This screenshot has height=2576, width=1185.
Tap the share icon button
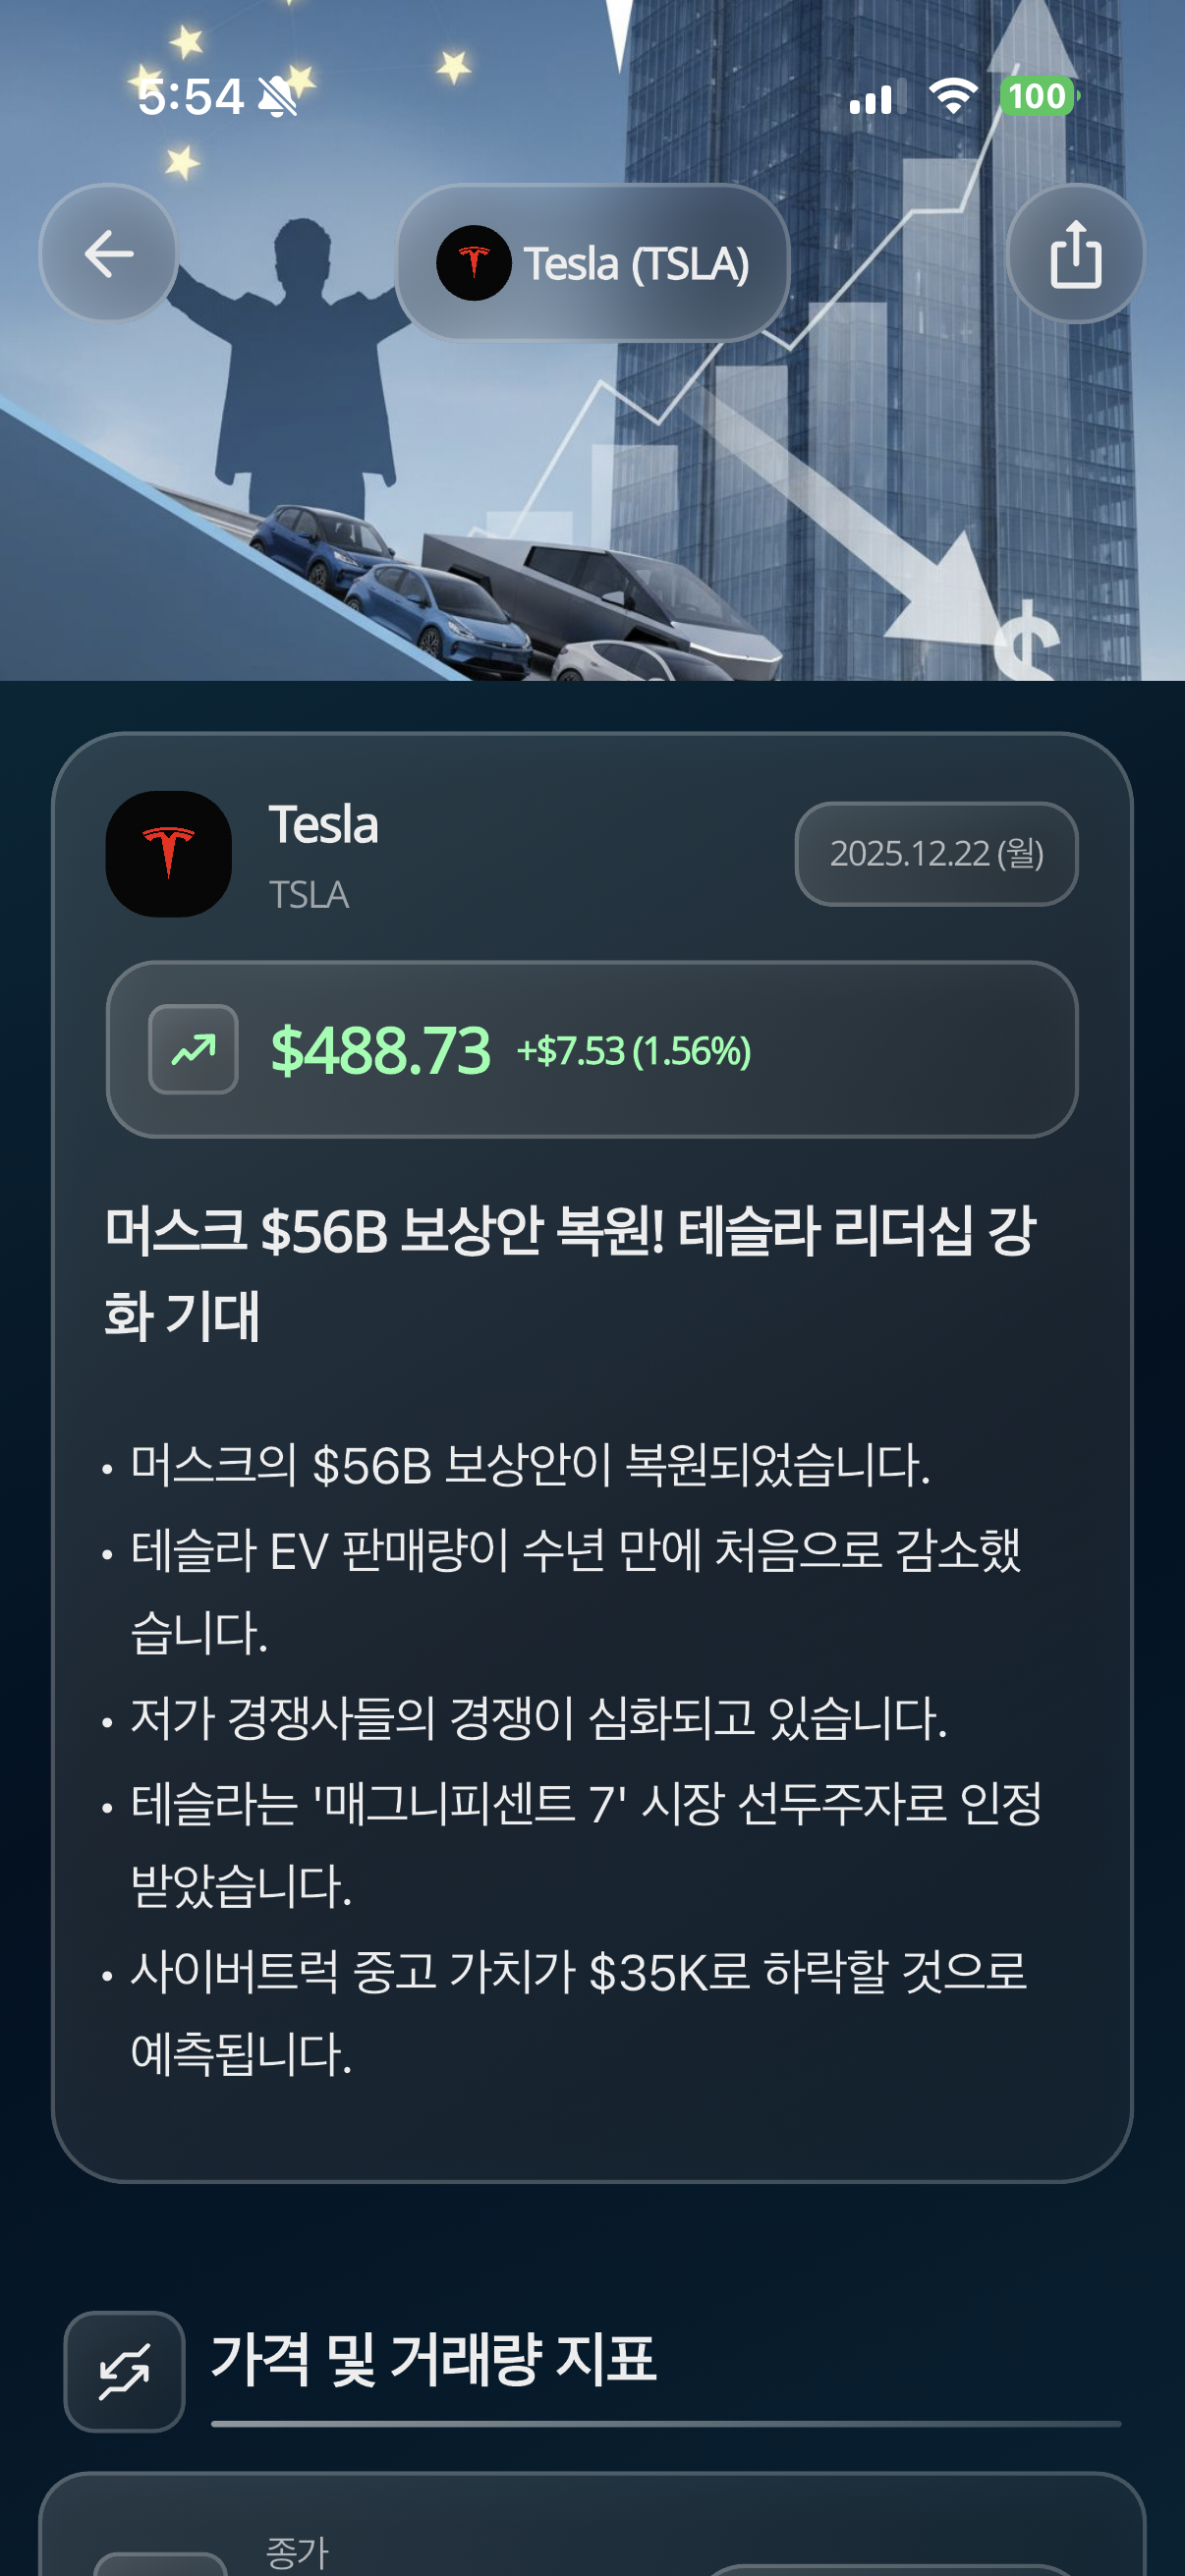coord(1075,254)
